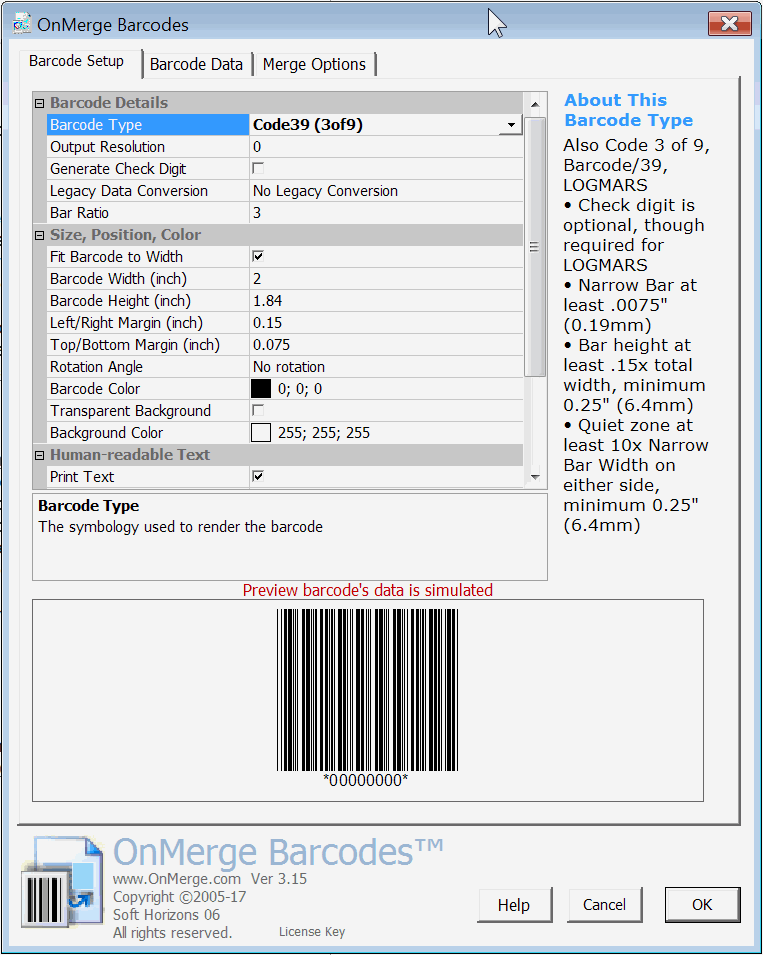Enable the Generate Check Digit checkbox
The height and width of the screenshot is (955, 763).
click(x=258, y=169)
